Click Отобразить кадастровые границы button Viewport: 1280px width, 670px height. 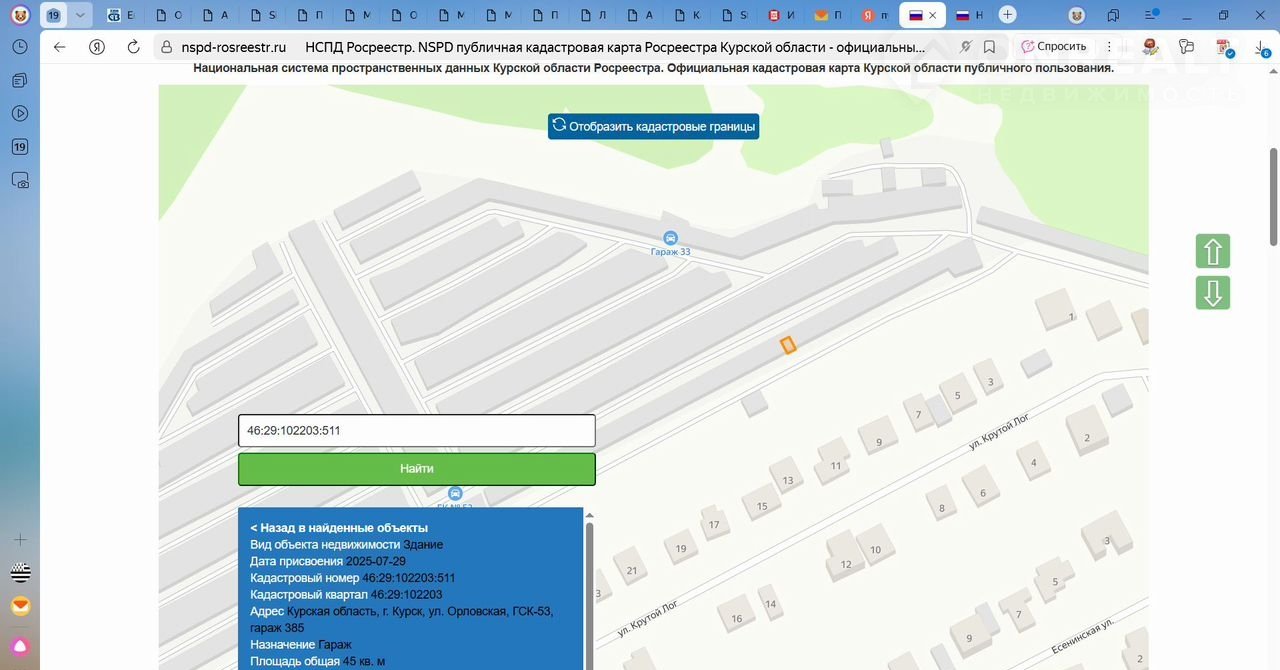653,126
